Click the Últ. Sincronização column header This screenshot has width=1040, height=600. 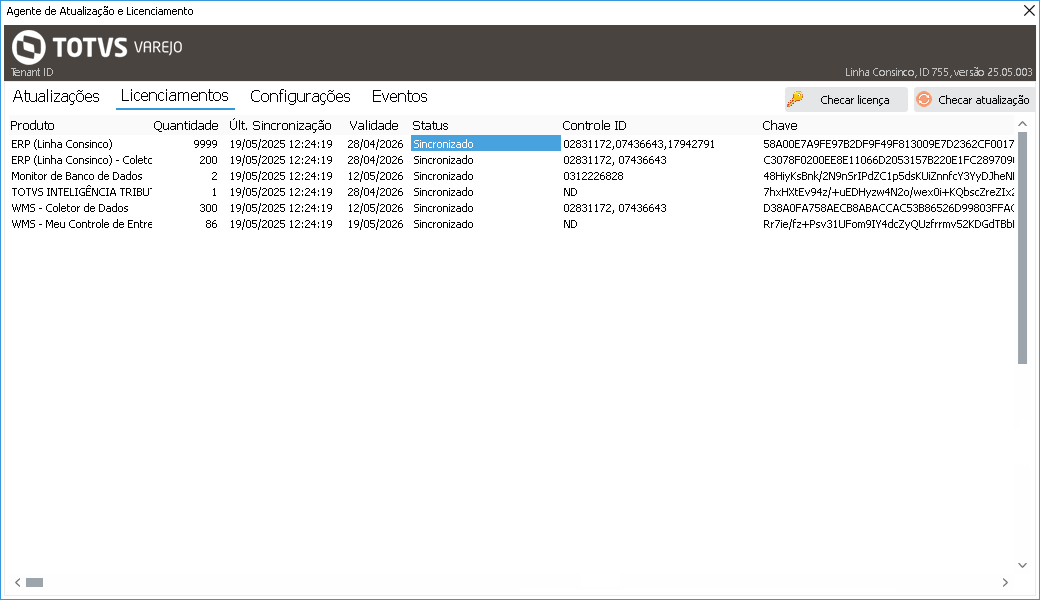click(x=280, y=125)
